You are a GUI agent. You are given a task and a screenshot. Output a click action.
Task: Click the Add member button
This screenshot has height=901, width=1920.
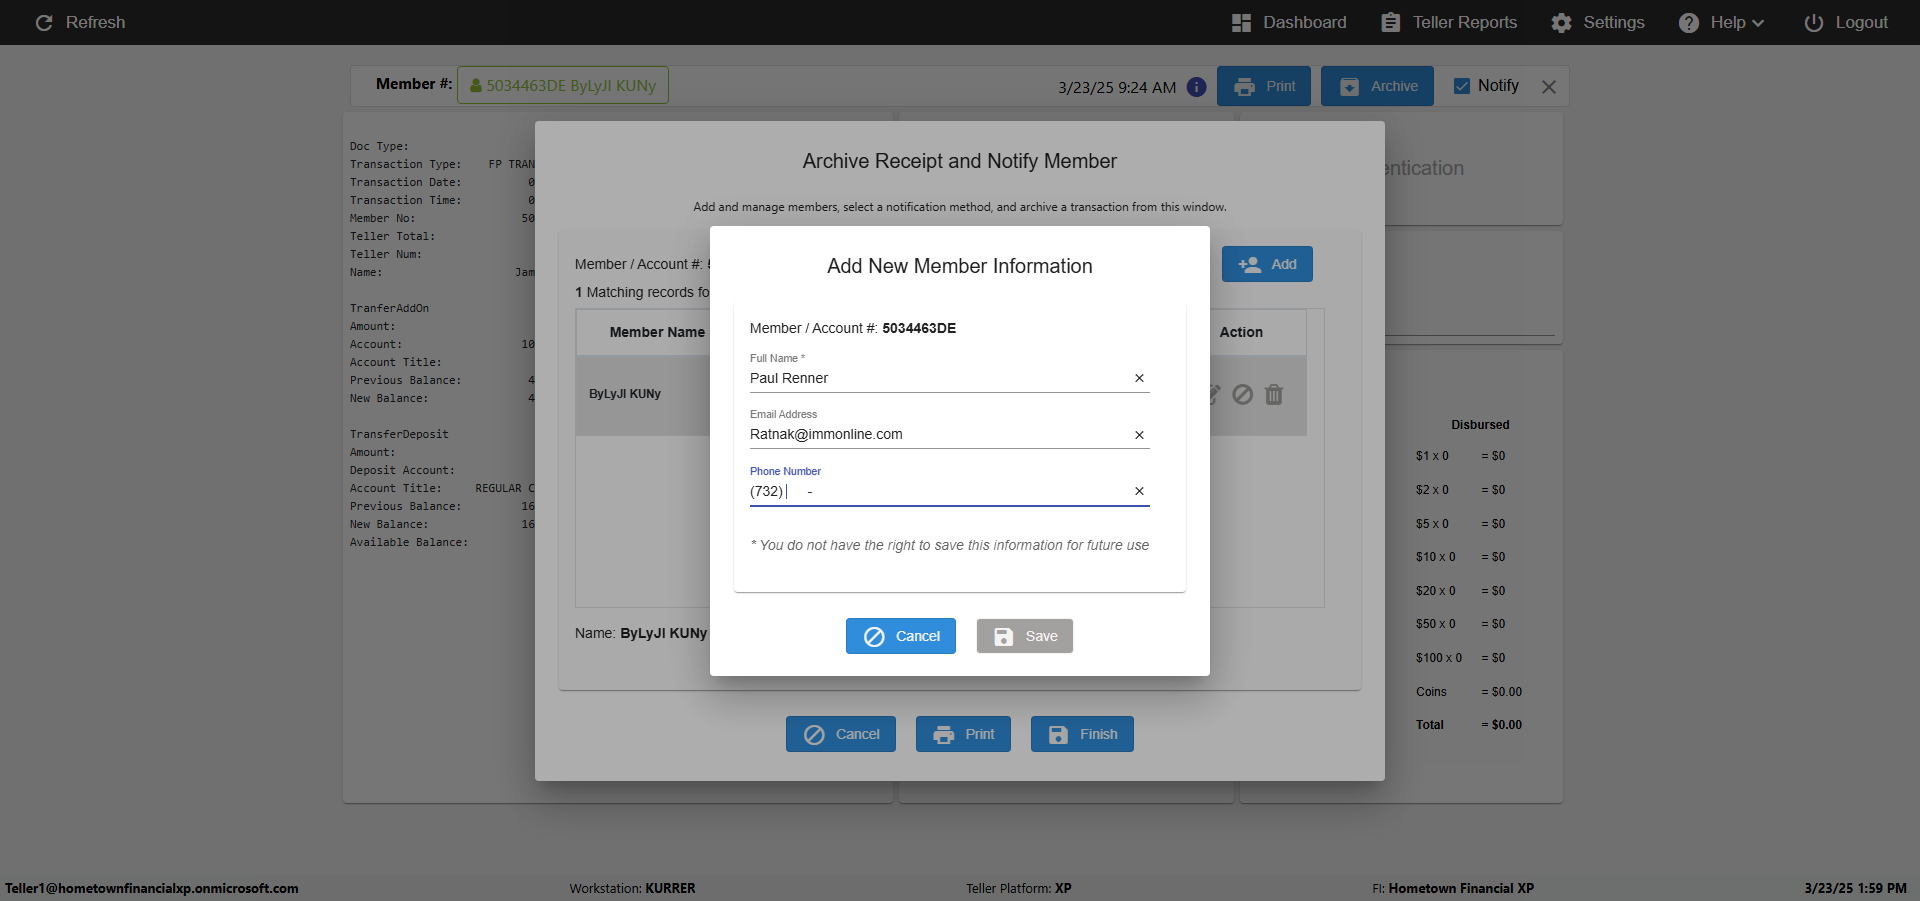1267,264
